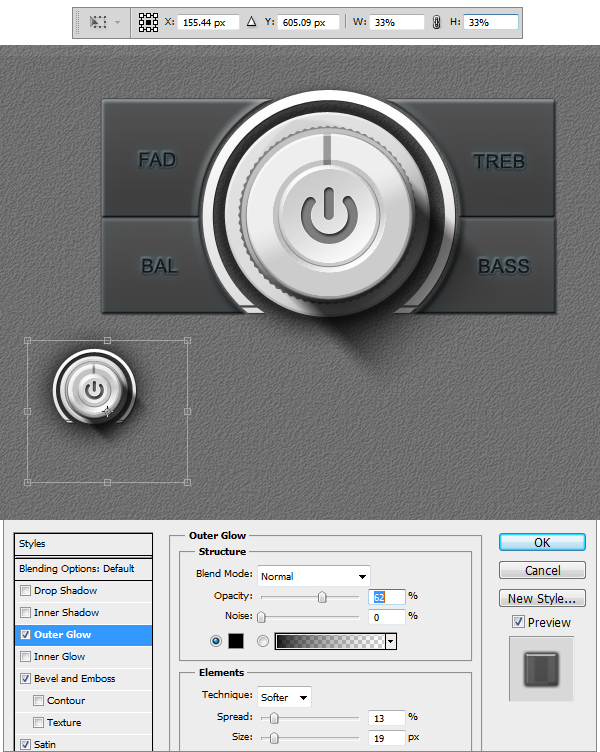Select the gradient glow radio button

pyautogui.click(x=263, y=641)
